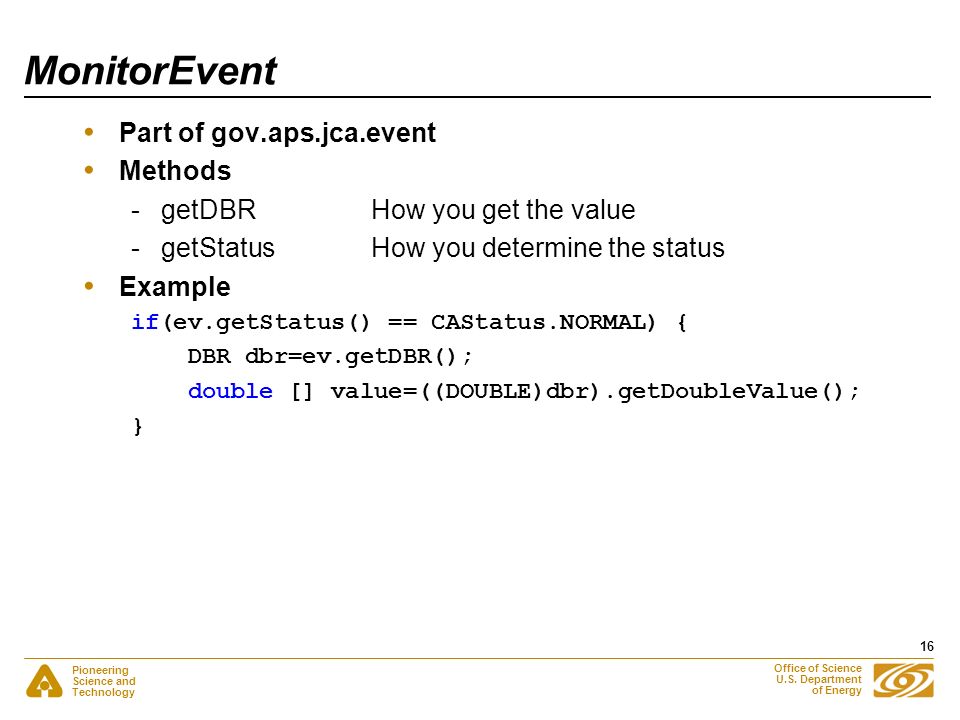Click the Argonne triangle logo icon
Image resolution: width=960 pixels, height=720 pixels.
(44, 681)
